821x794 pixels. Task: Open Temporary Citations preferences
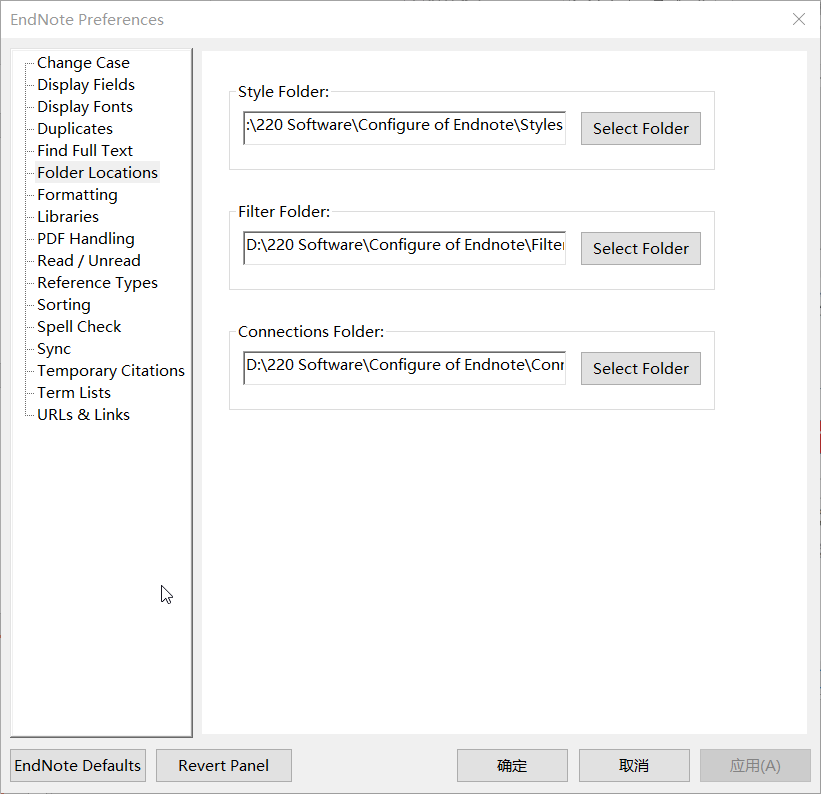pyautogui.click(x=111, y=371)
